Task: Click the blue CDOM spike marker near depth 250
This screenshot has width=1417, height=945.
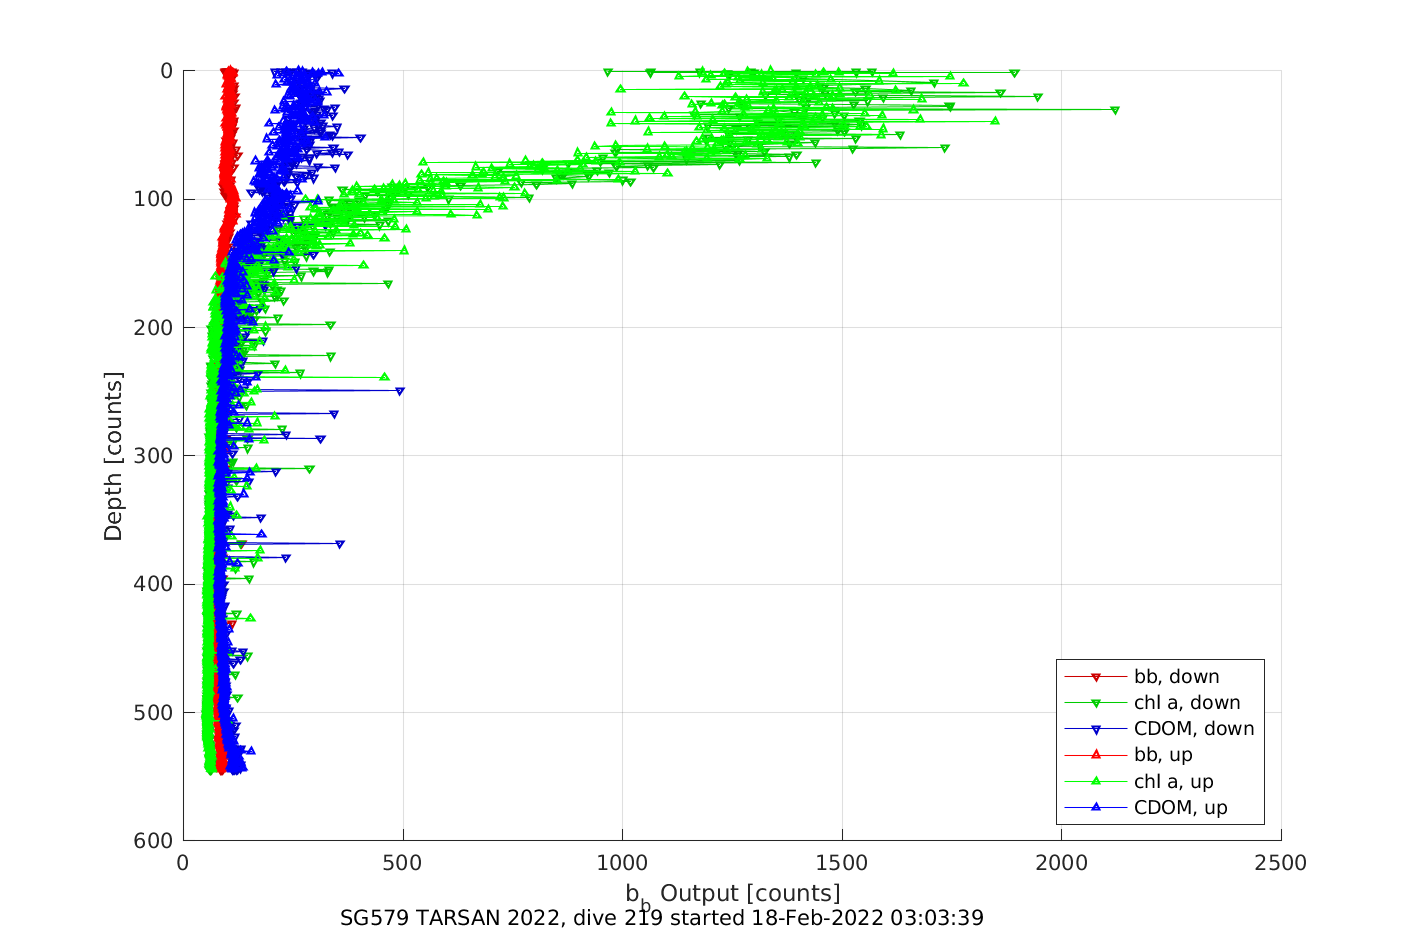Action: [x=399, y=391]
